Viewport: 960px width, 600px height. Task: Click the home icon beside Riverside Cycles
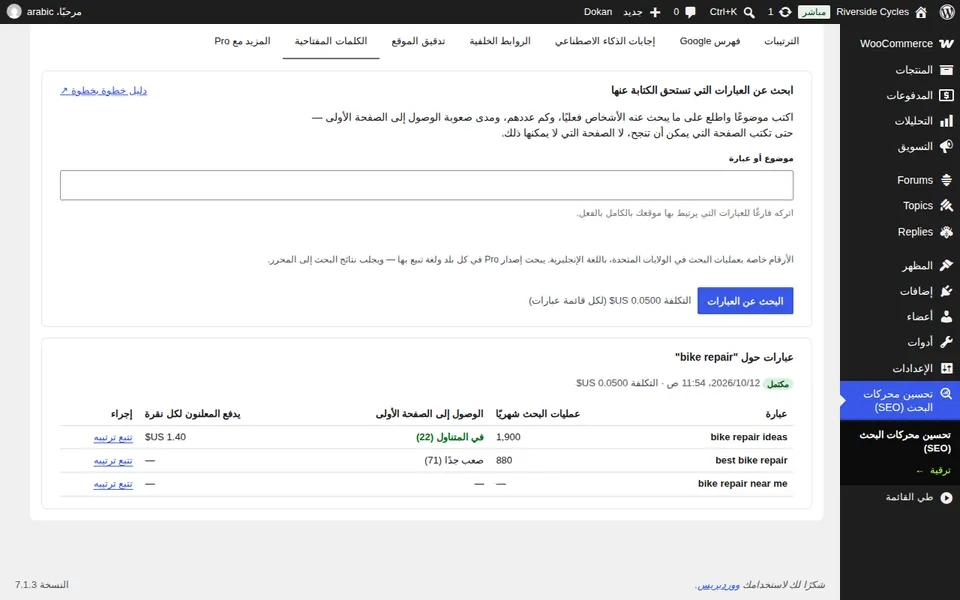point(921,12)
